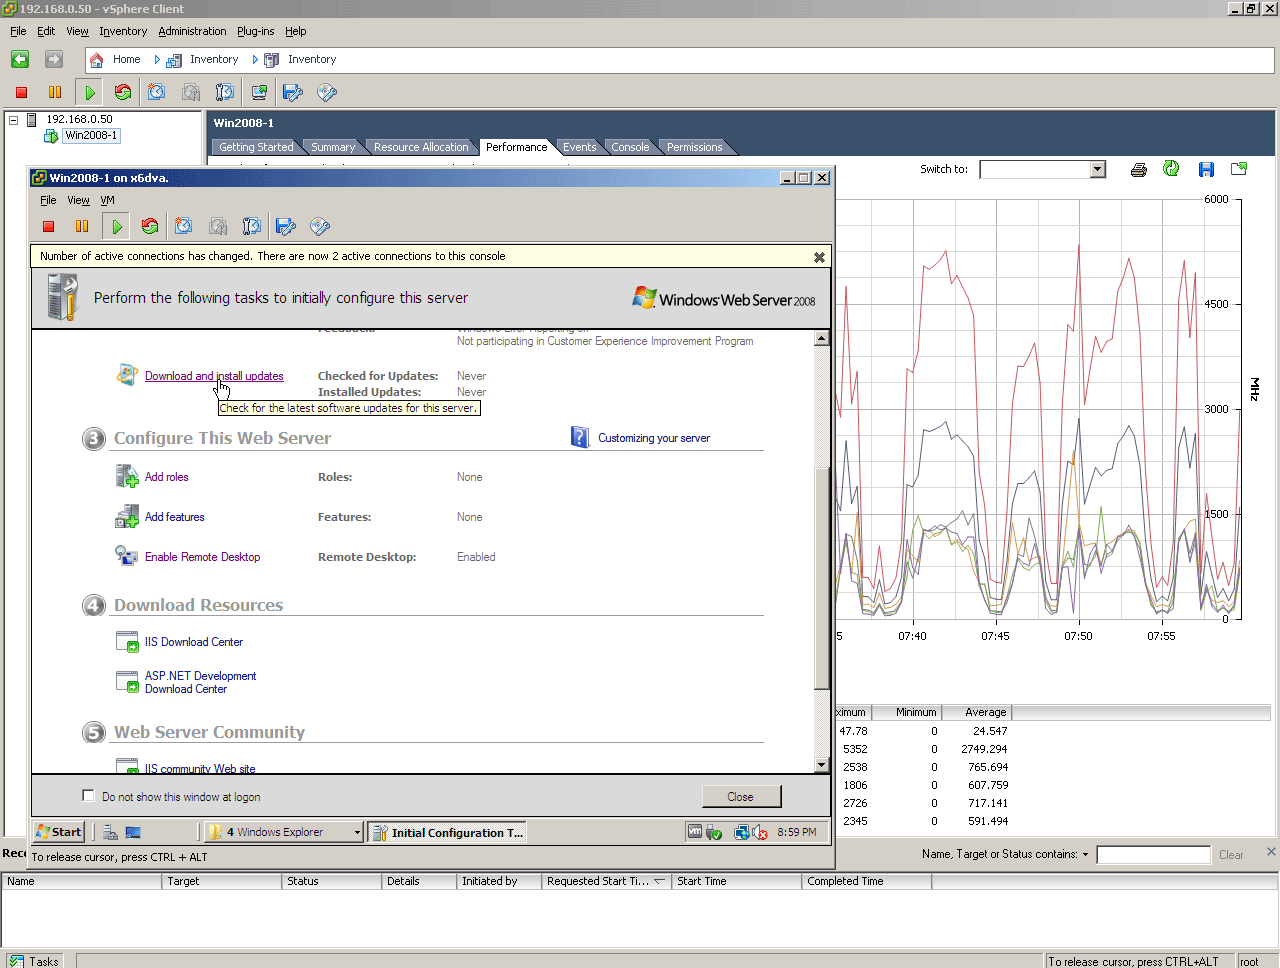Pop out the performance chart into a window

point(1239,169)
